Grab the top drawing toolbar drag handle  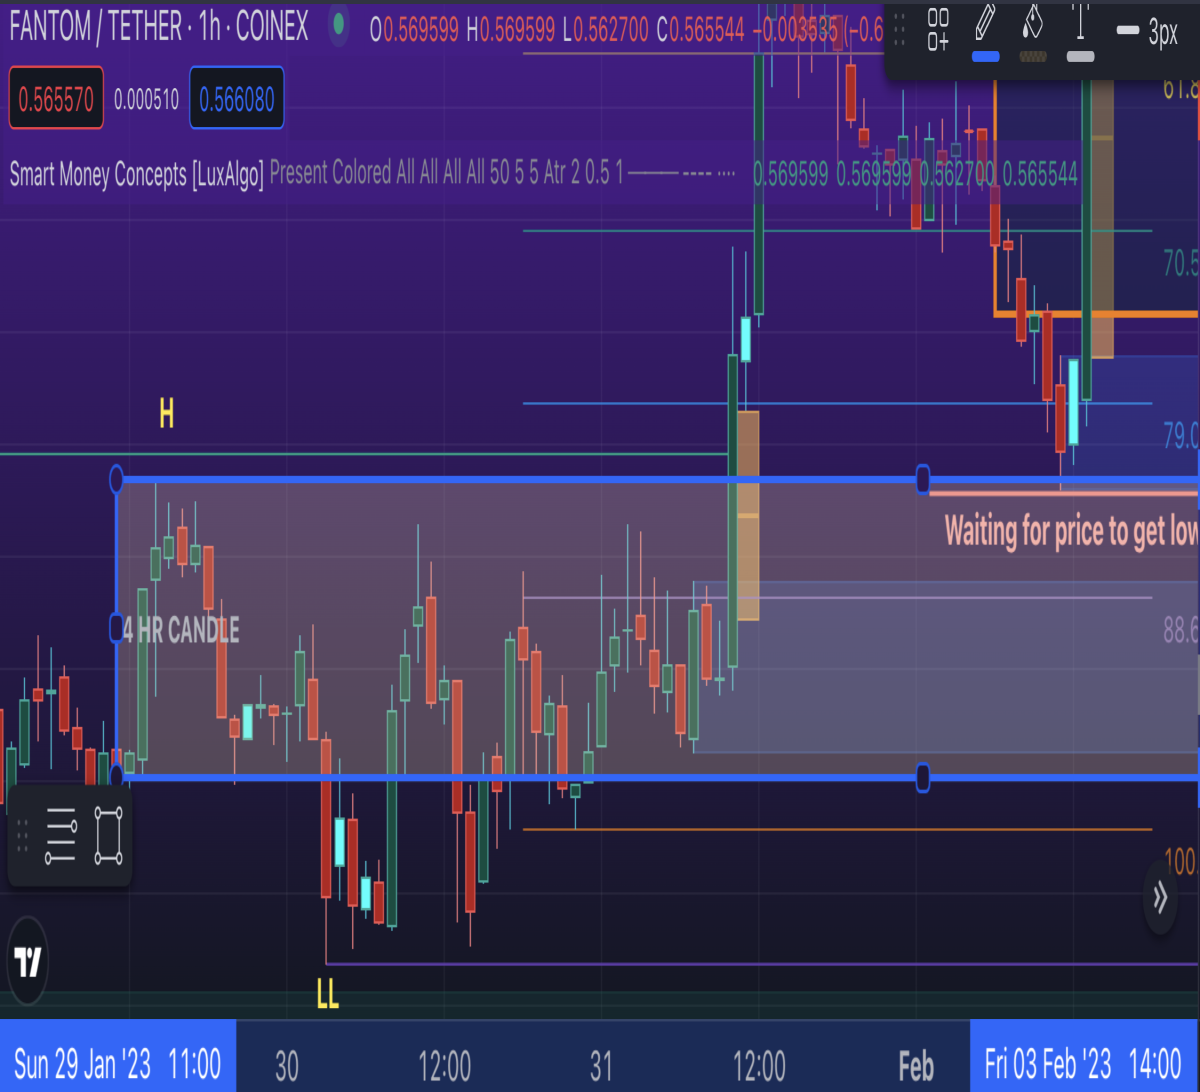click(x=900, y=30)
